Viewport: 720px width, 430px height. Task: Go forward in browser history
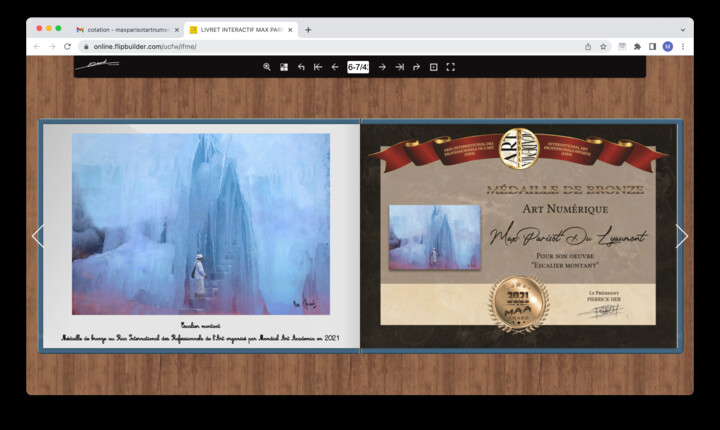pyautogui.click(x=52, y=46)
